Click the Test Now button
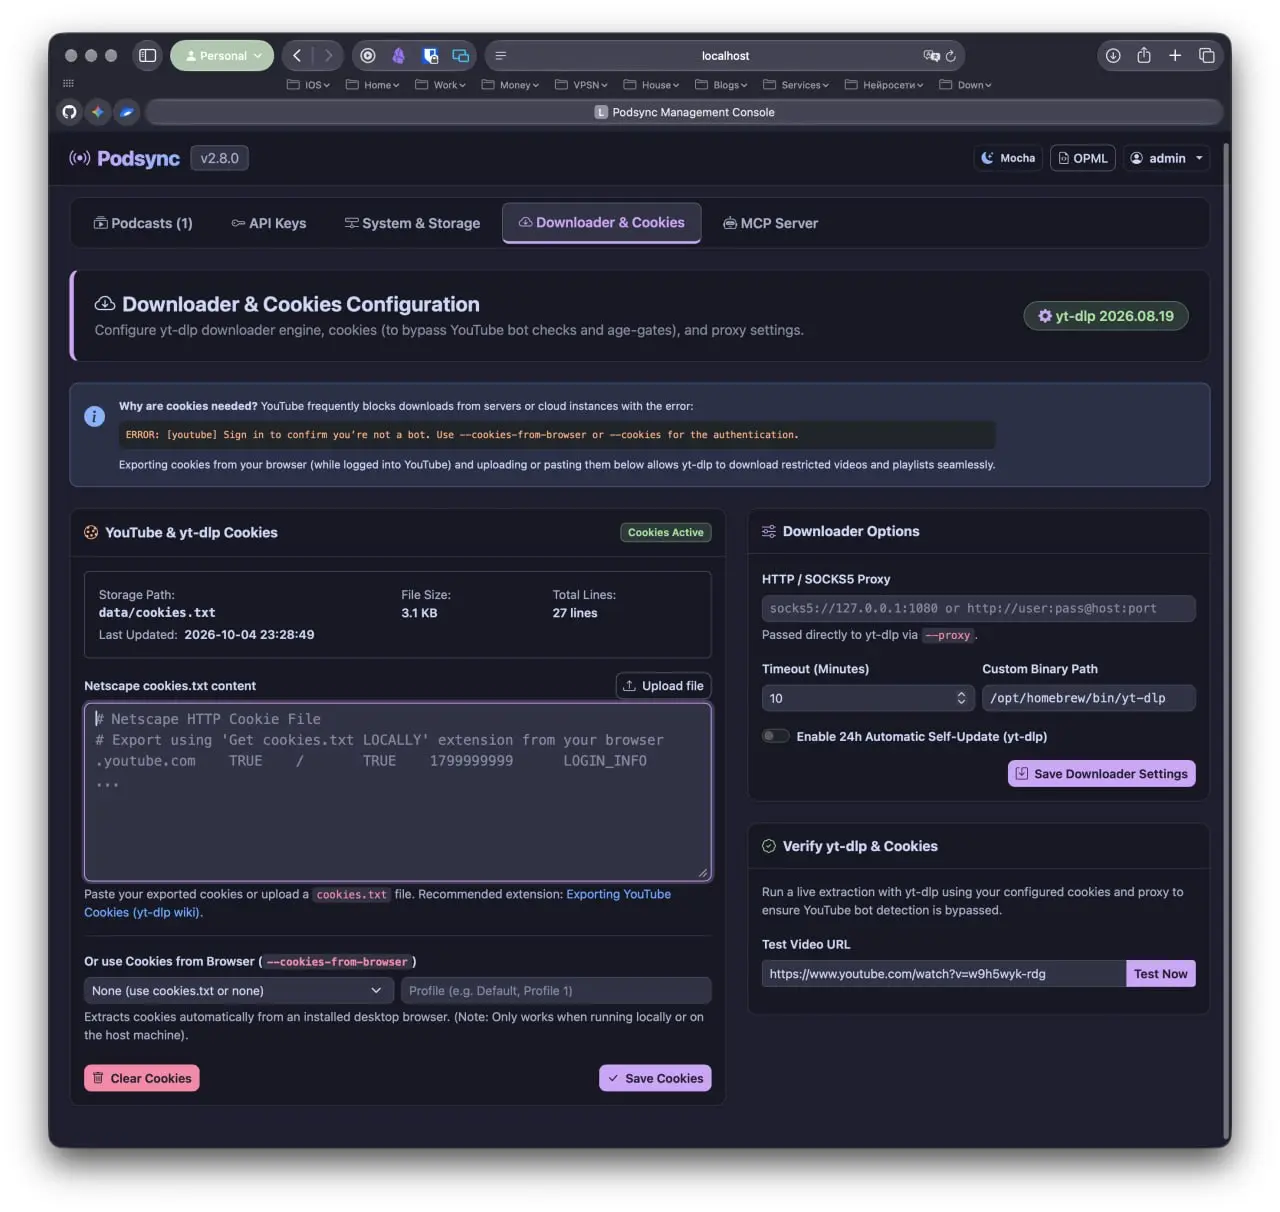 pyautogui.click(x=1160, y=974)
